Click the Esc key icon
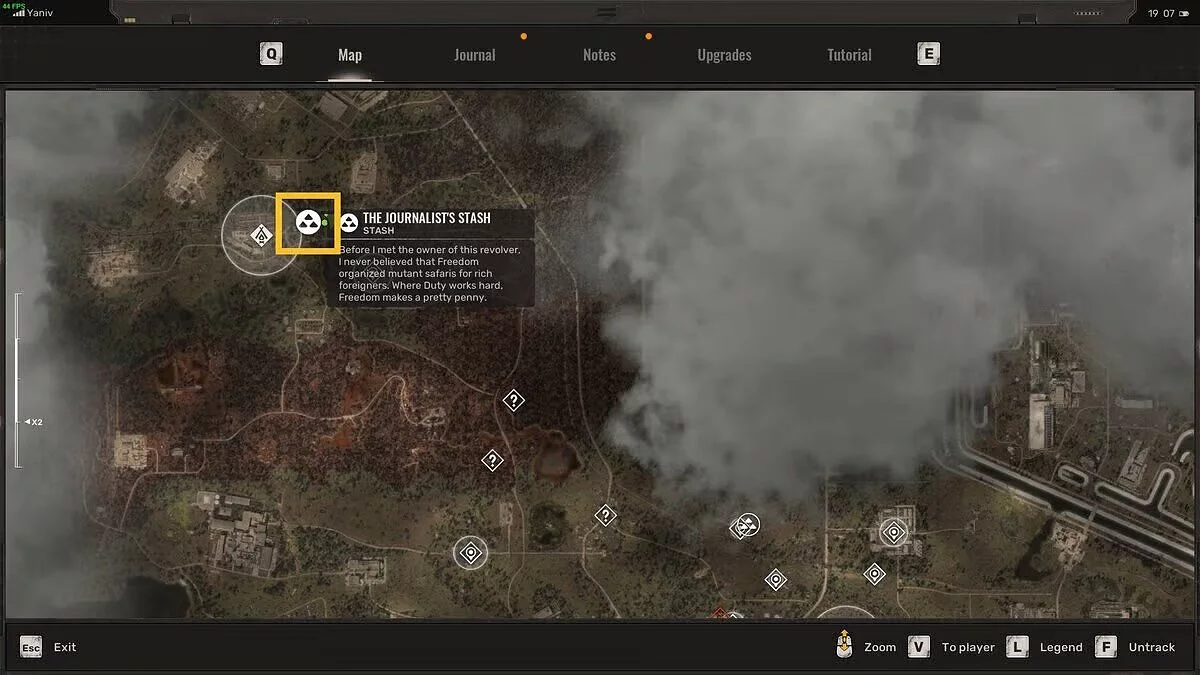1200x675 pixels. (x=31, y=647)
